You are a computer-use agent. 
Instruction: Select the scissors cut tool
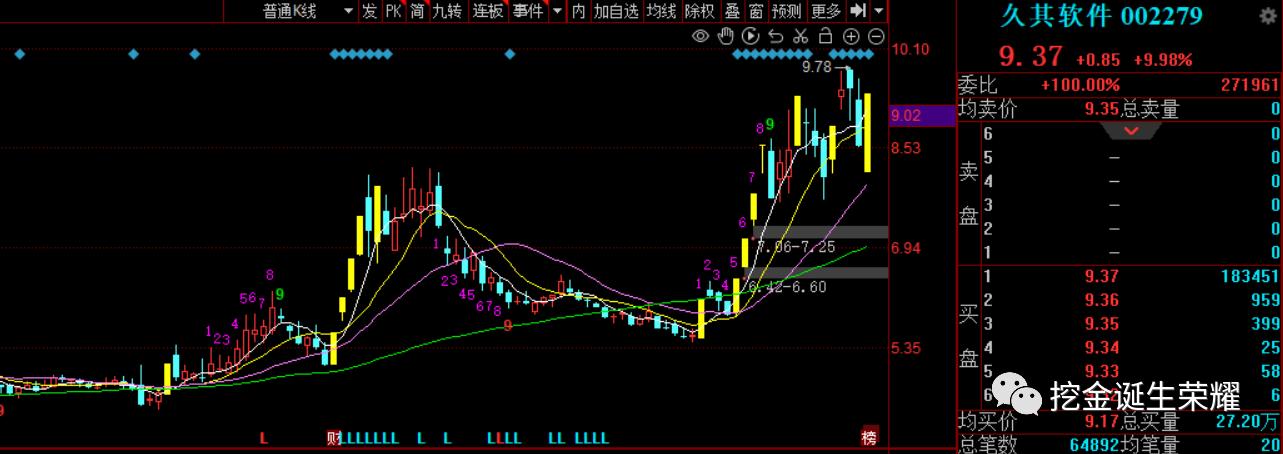(x=800, y=36)
